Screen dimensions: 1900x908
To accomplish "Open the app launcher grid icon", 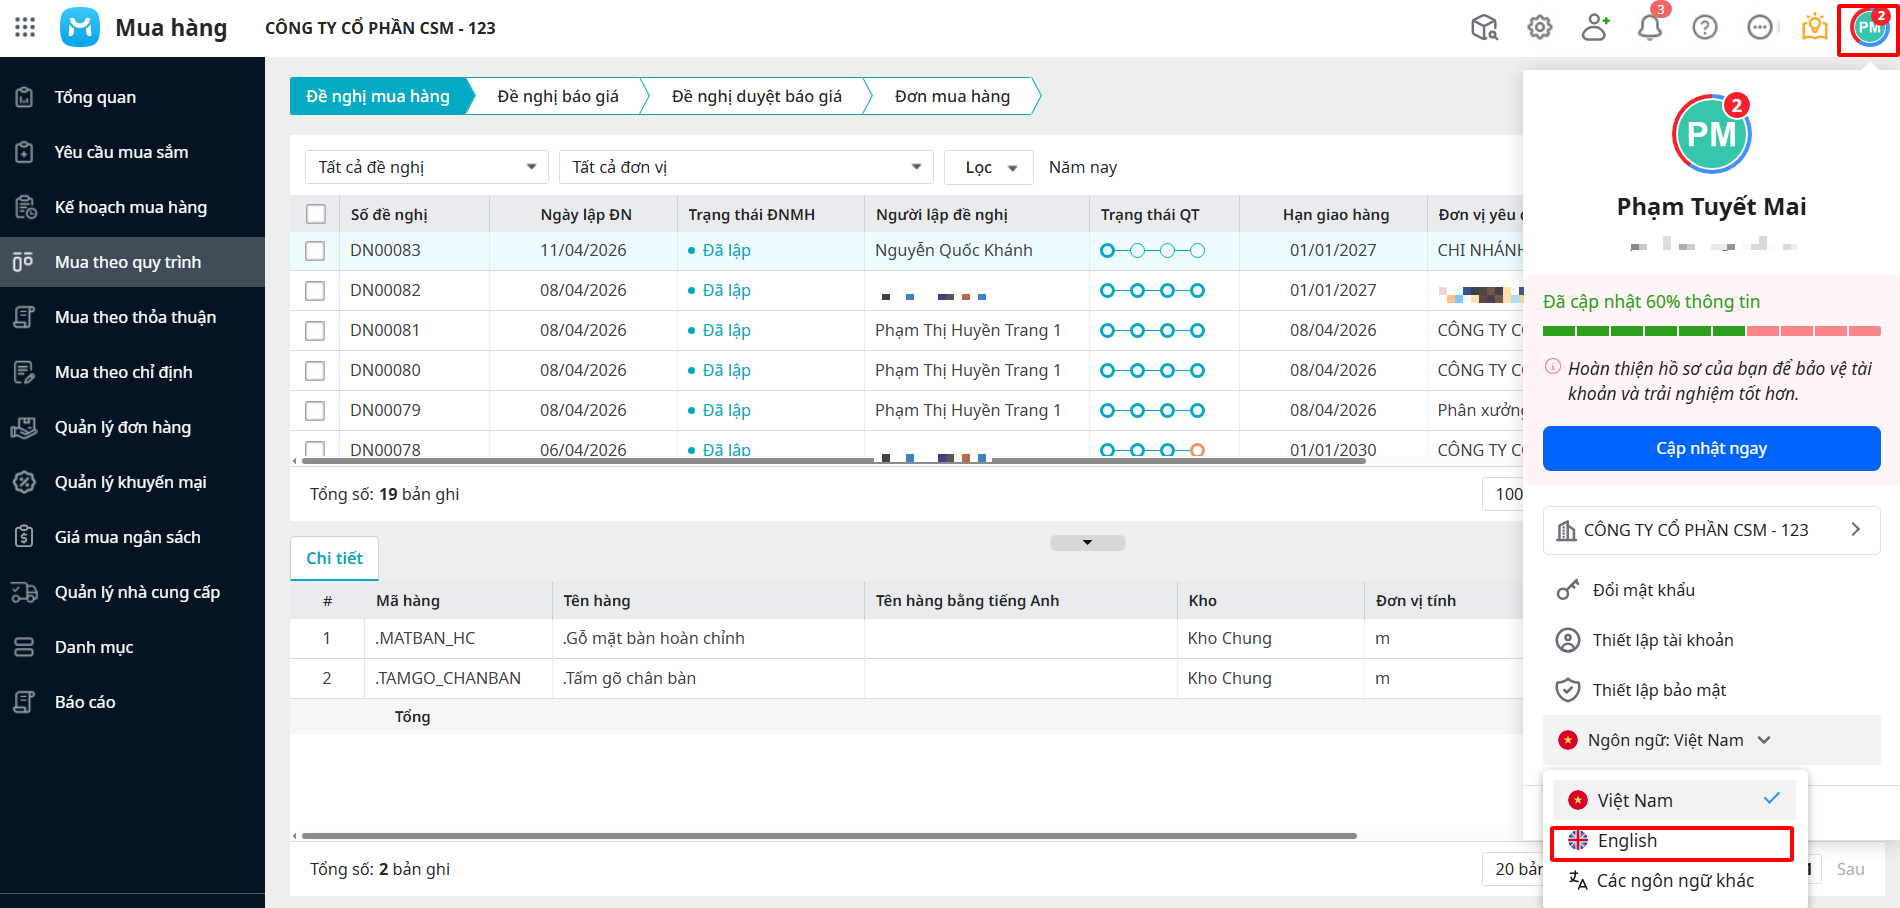I will (x=25, y=27).
